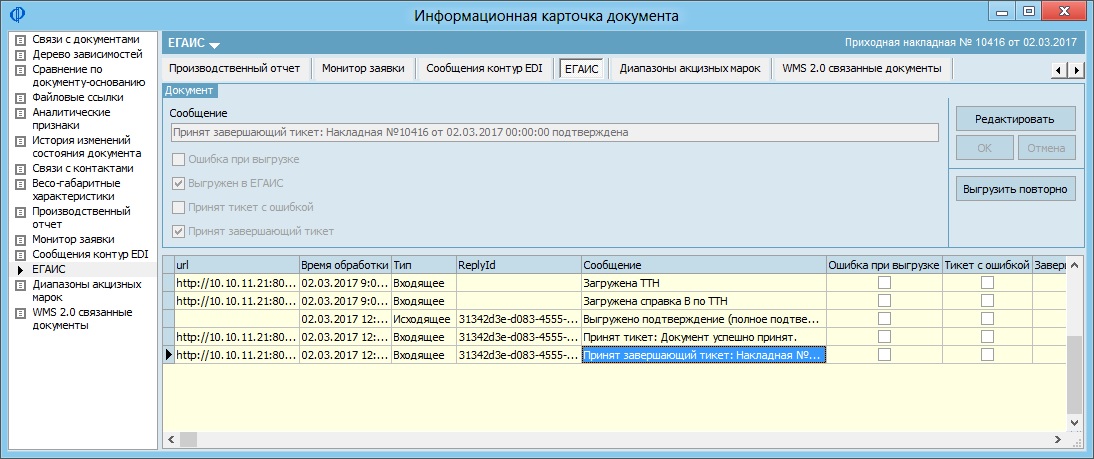Click Ошибка при выгрузке column header
Image resolution: width=1094 pixels, height=459 pixels.
884,265
